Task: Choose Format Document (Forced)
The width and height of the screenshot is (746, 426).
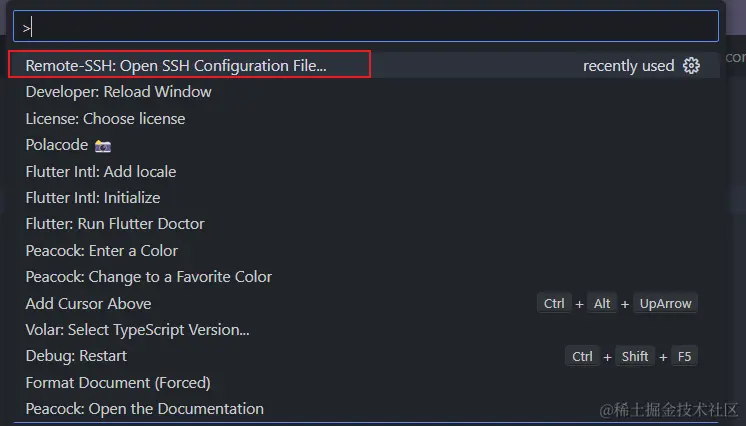Action: coord(364,382)
